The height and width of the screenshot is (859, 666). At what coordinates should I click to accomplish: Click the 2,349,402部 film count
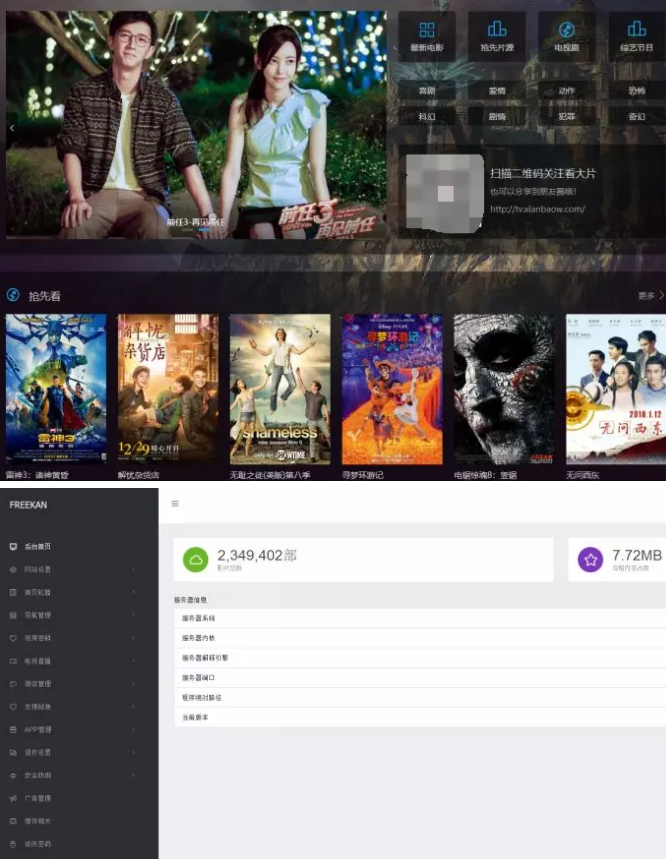257,556
